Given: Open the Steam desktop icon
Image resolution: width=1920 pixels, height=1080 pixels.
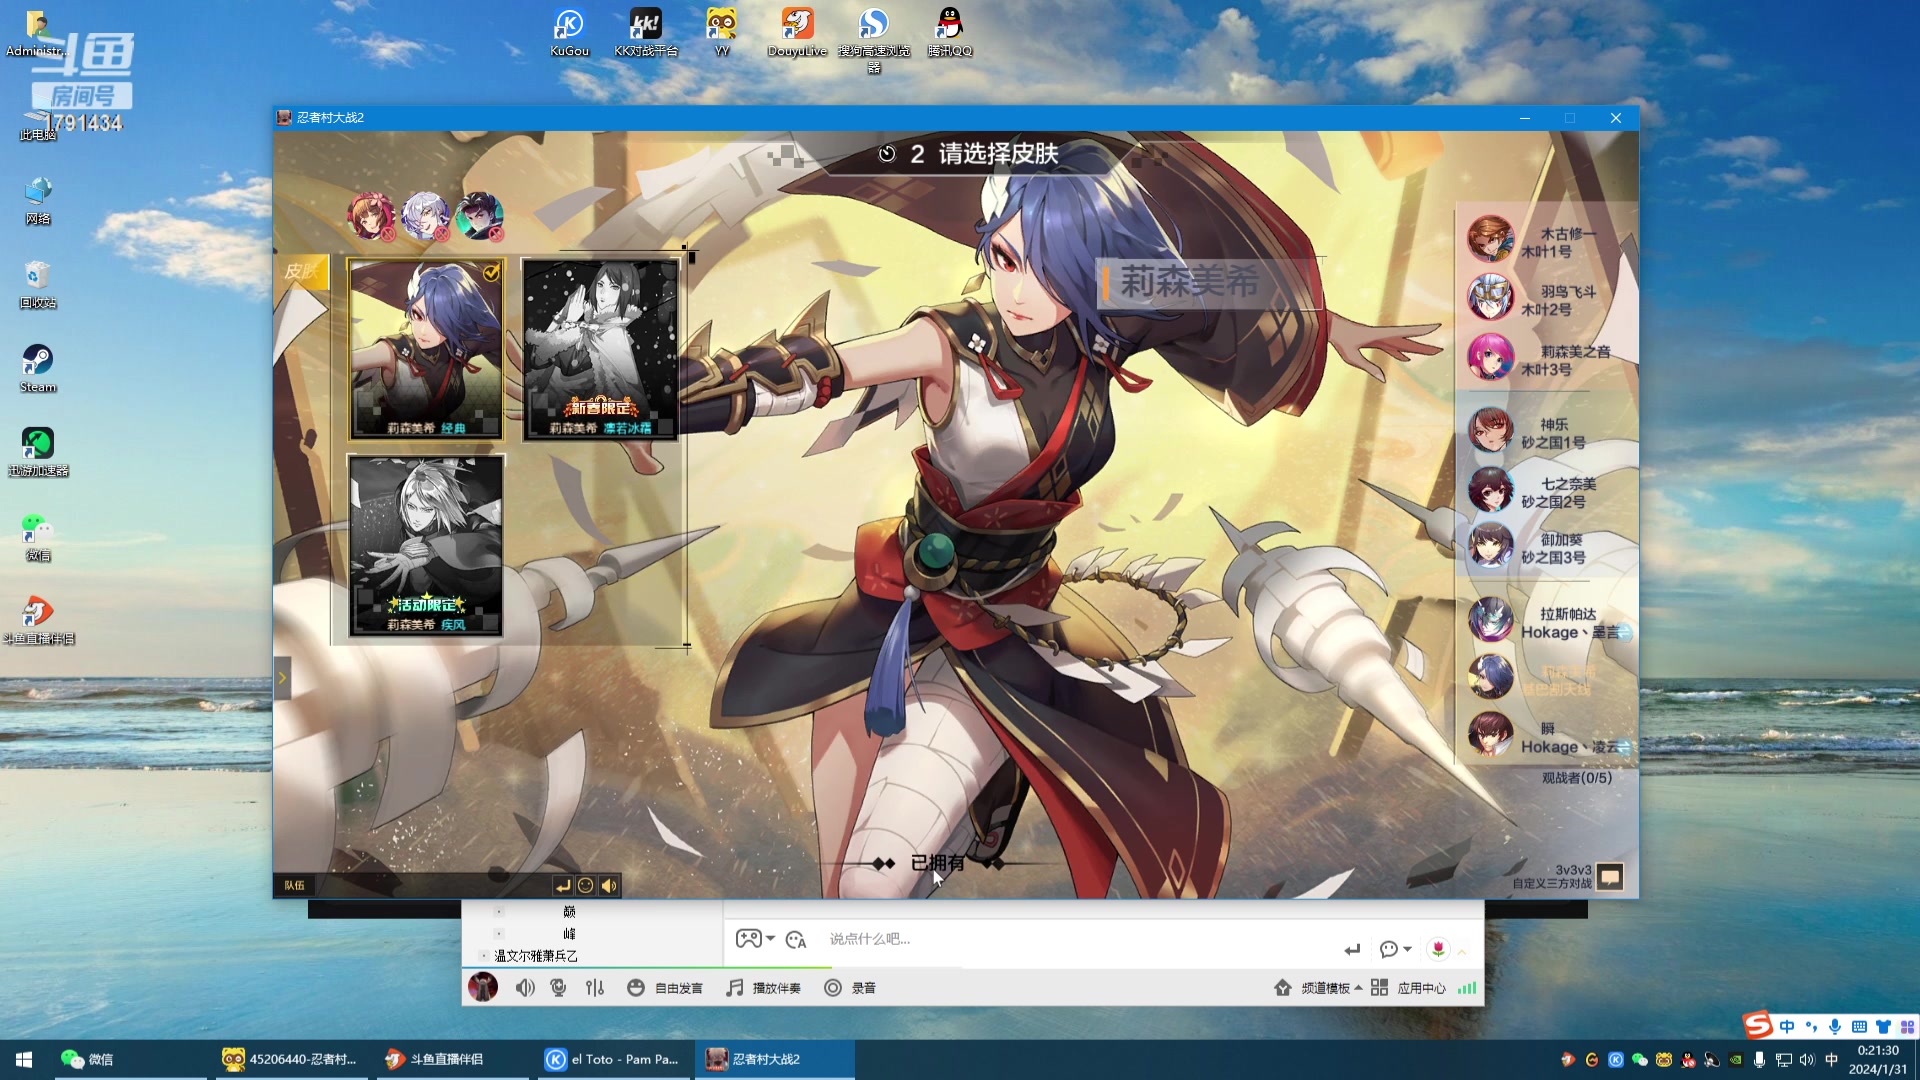Looking at the screenshot, I should [x=38, y=368].
